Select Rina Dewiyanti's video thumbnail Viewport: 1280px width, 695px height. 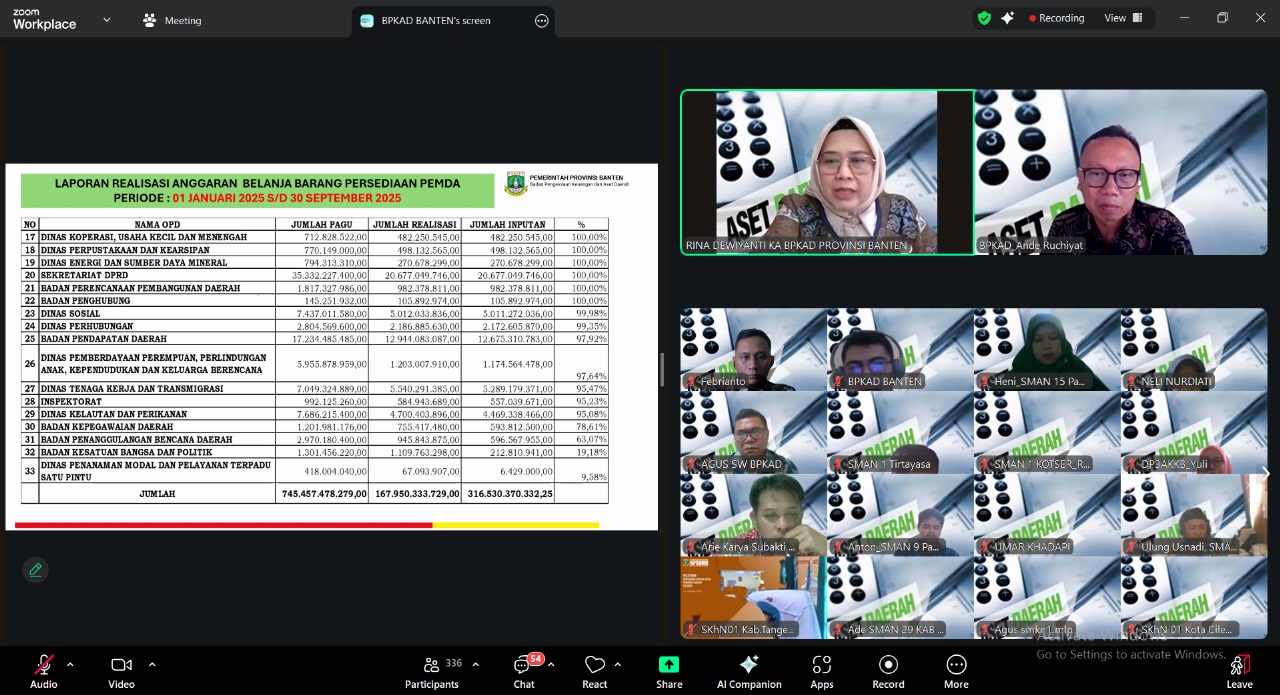click(x=827, y=172)
